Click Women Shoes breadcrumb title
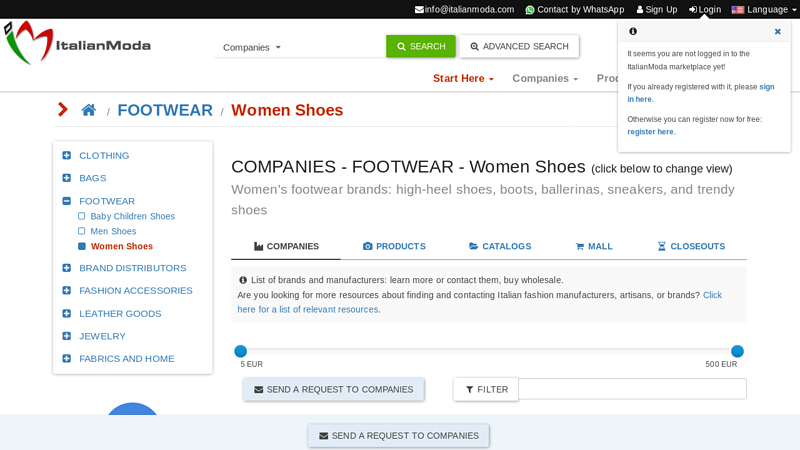 (x=287, y=110)
